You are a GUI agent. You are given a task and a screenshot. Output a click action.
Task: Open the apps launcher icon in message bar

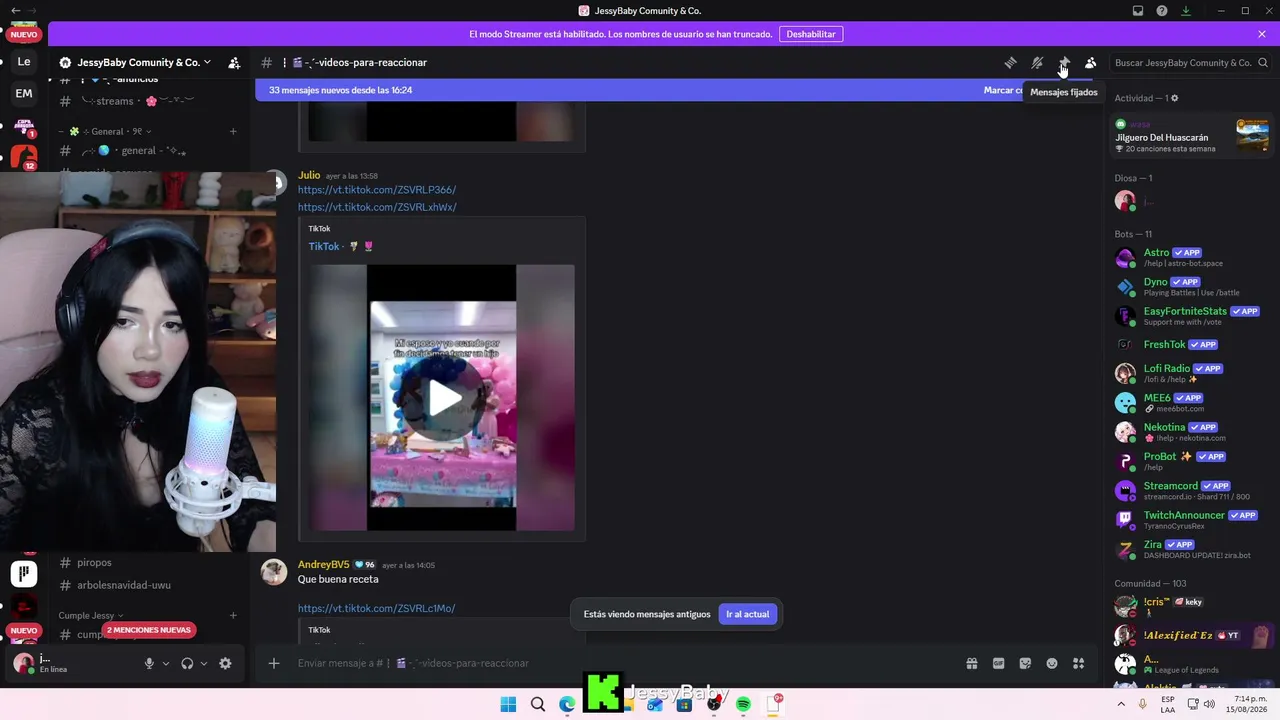(1078, 663)
